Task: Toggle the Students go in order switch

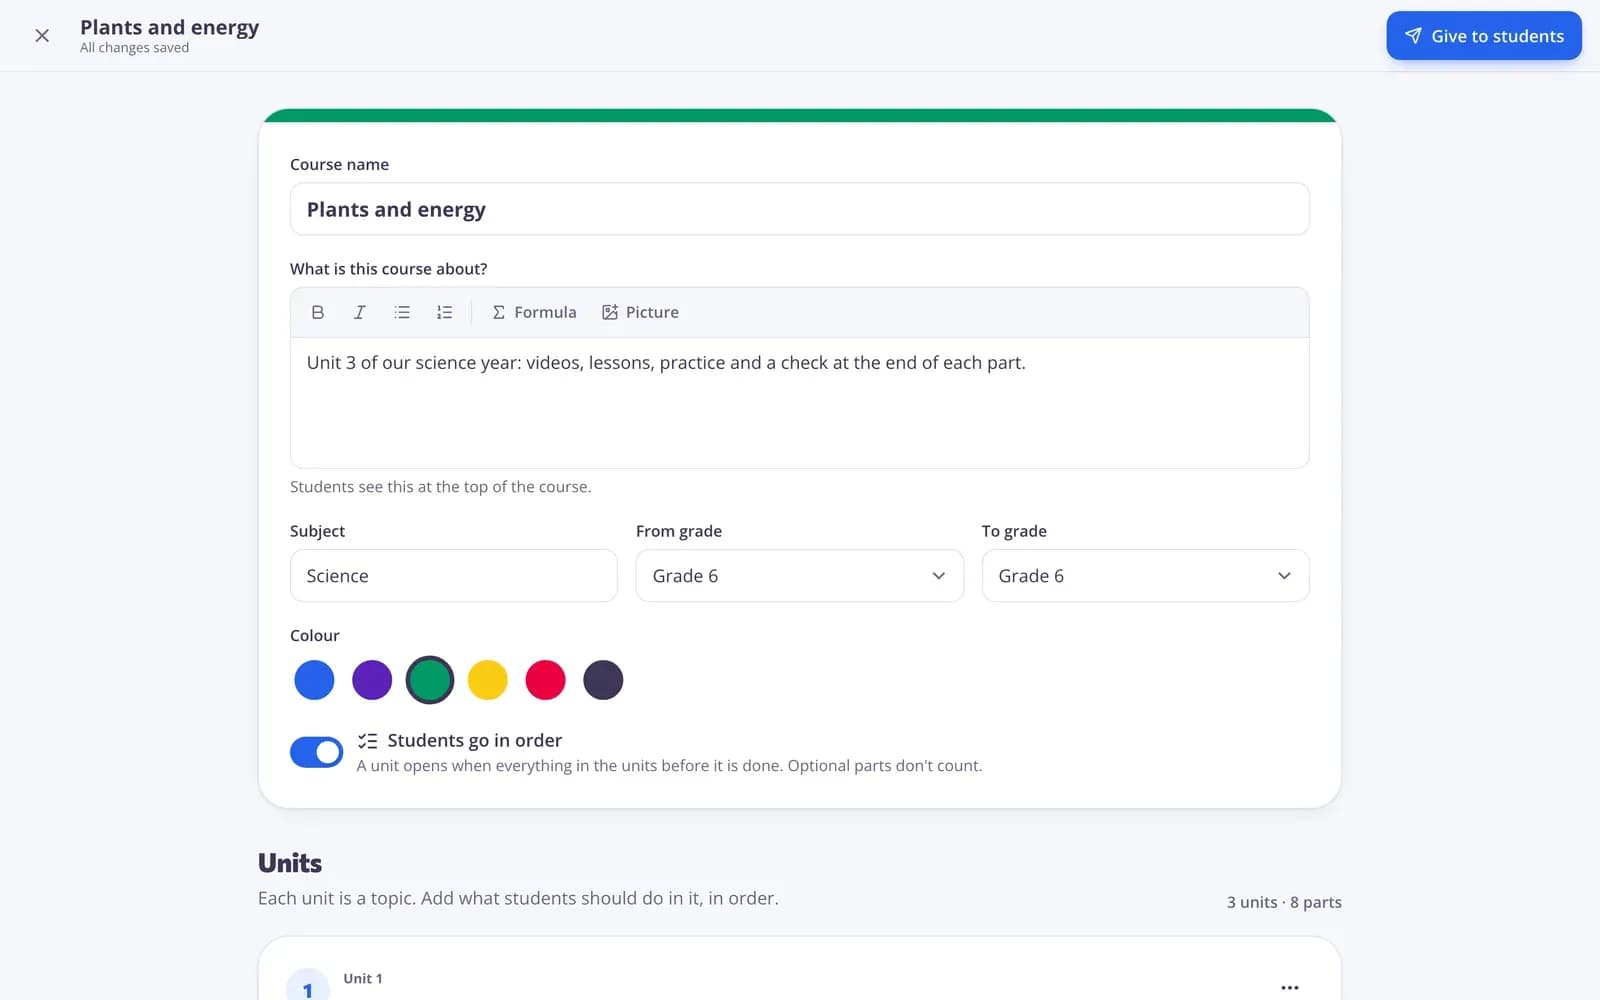Action: click(x=316, y=752)
